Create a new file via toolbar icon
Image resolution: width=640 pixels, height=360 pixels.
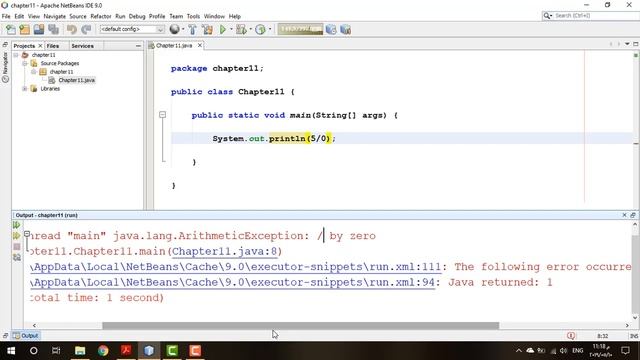pos(11,29)
